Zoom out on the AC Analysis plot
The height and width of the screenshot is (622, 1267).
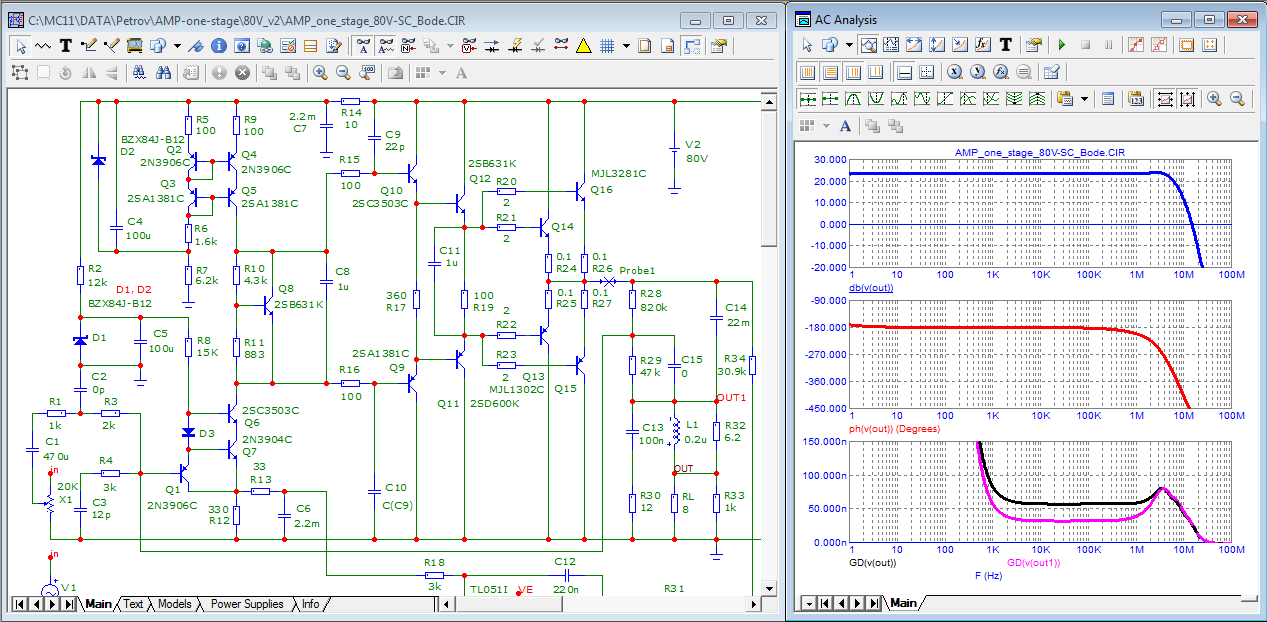click(1237, 99)
